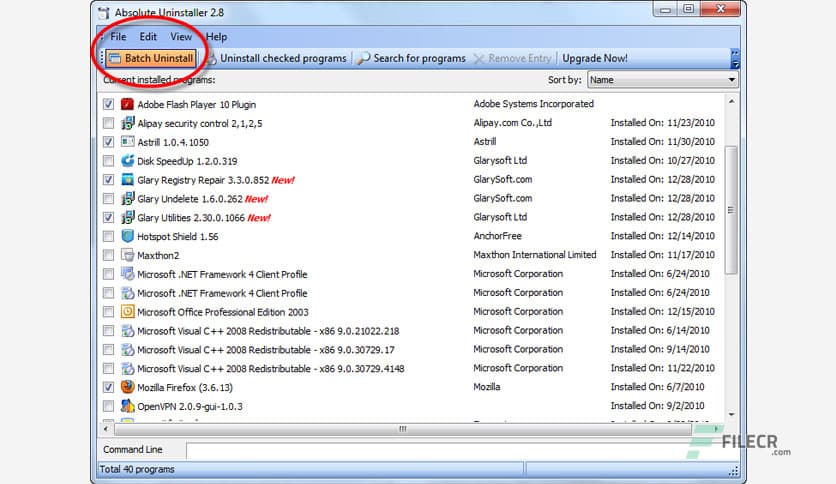Click the AnchorFree publisher text
The height and width of the screenshot is (484, 836).
click(497, 236)
